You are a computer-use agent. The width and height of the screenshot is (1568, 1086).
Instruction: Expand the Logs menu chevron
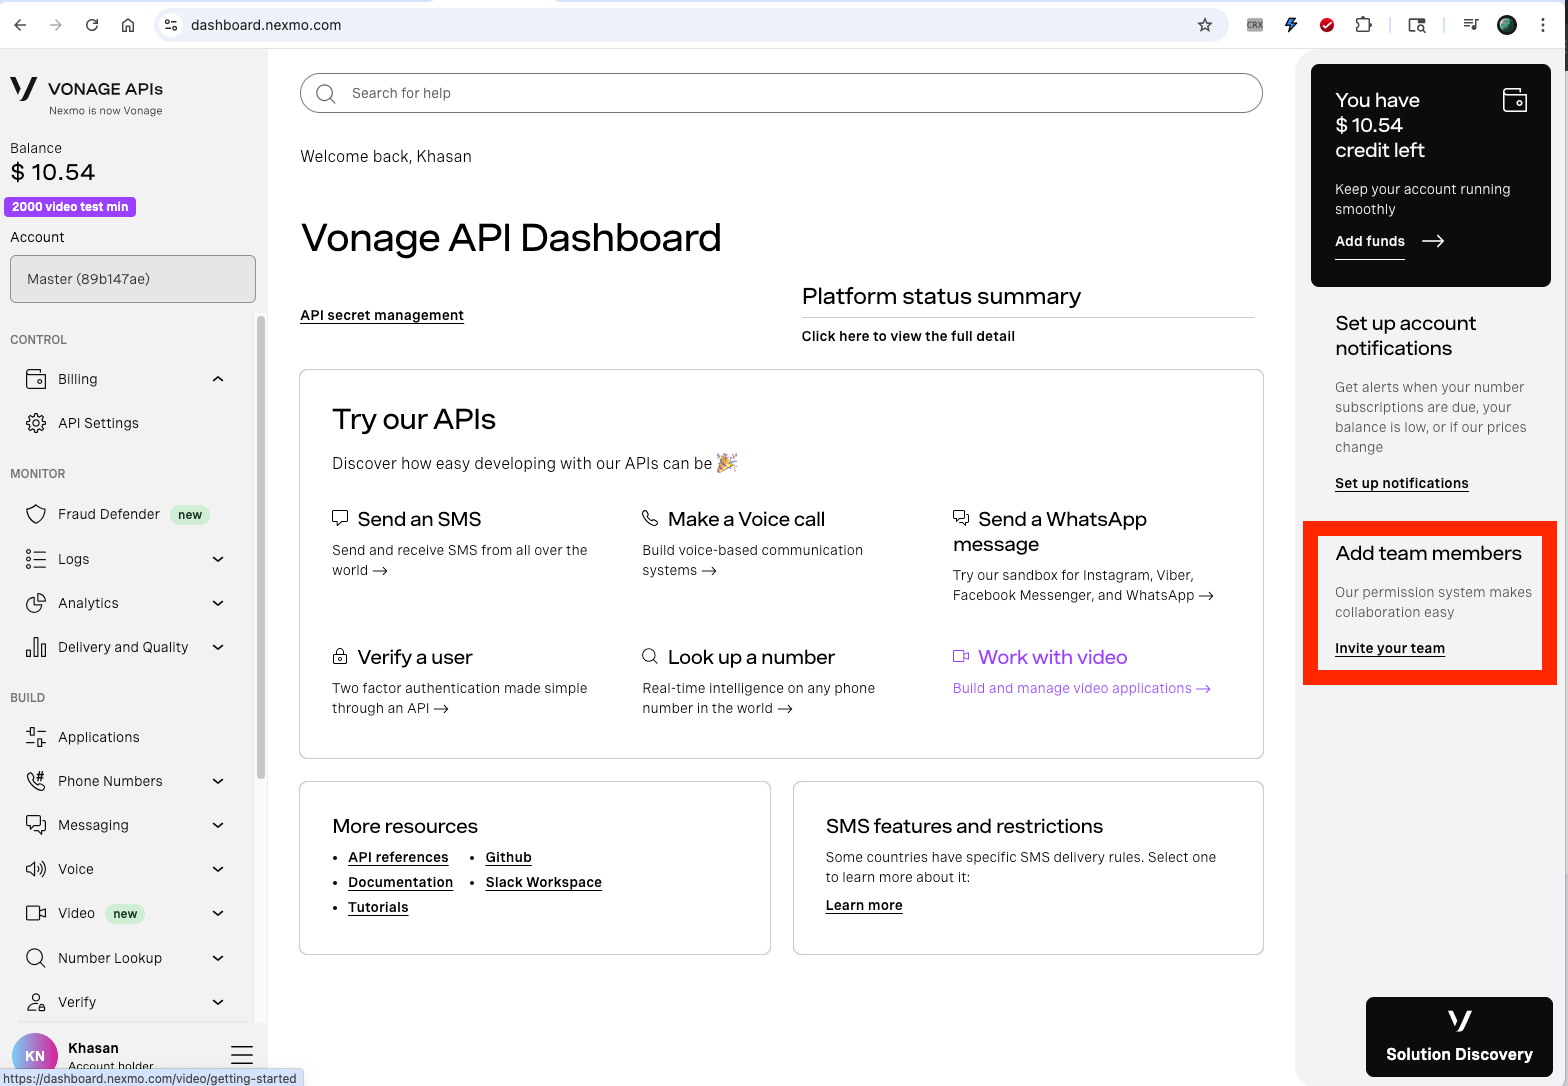[x=218, y=559]
